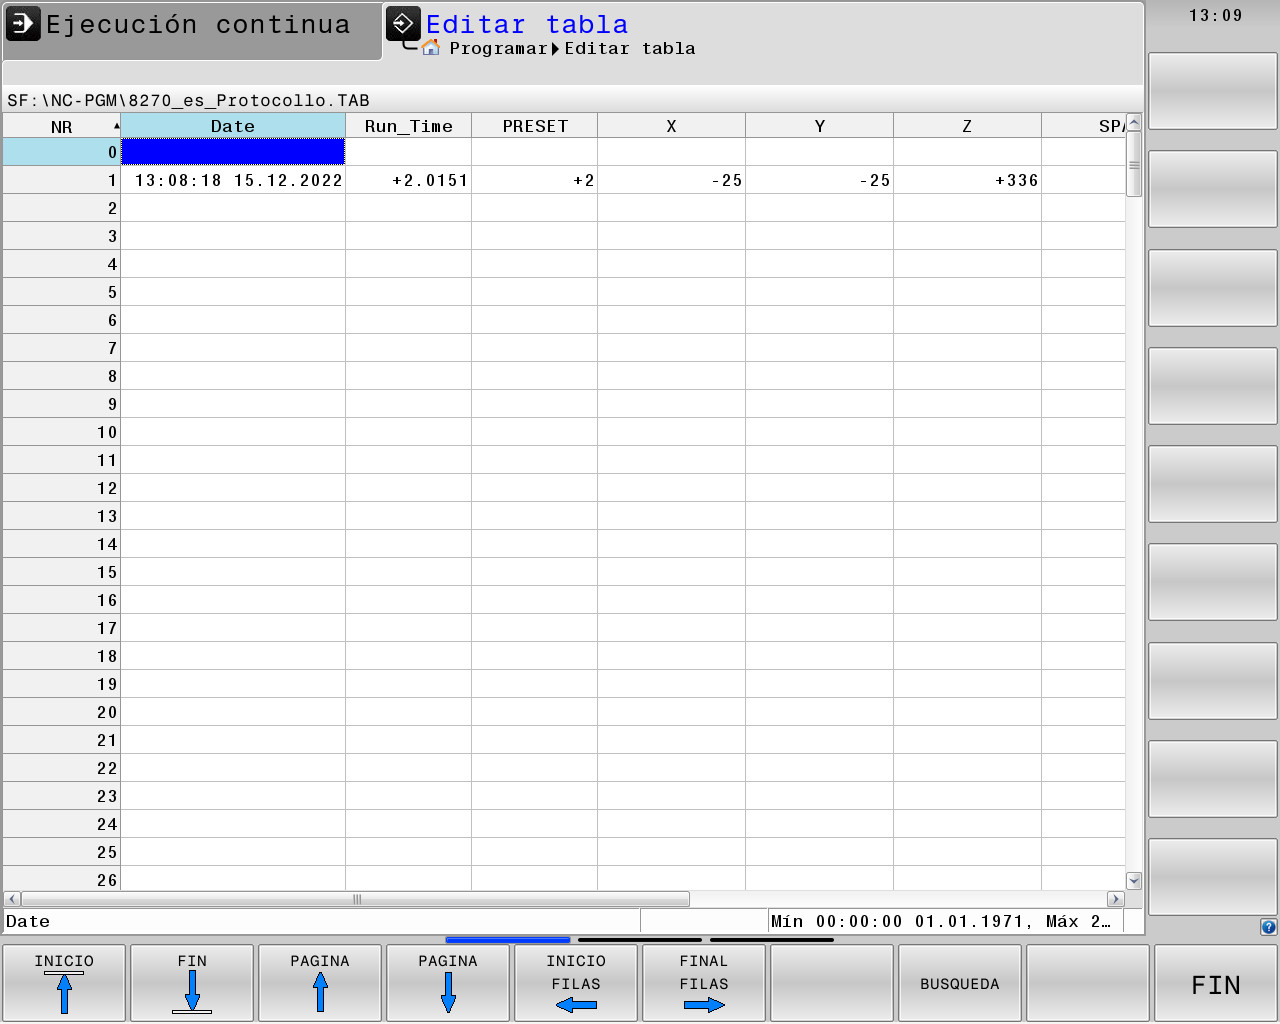Image resolution: width=1280 pixels, height=1024 pixels.
Task: Click the vertical scrollbar down arrow
Action: coord(1134,881)
